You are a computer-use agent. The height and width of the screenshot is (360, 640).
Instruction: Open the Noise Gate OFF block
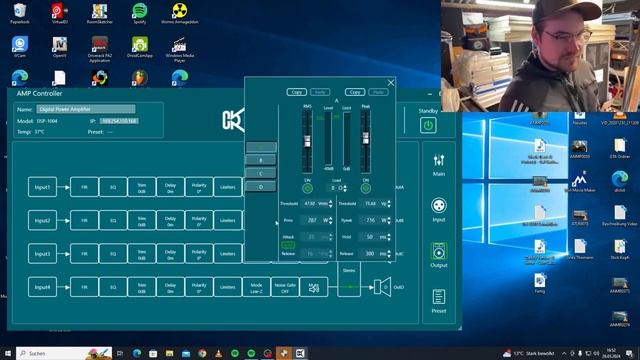[285, 287]
